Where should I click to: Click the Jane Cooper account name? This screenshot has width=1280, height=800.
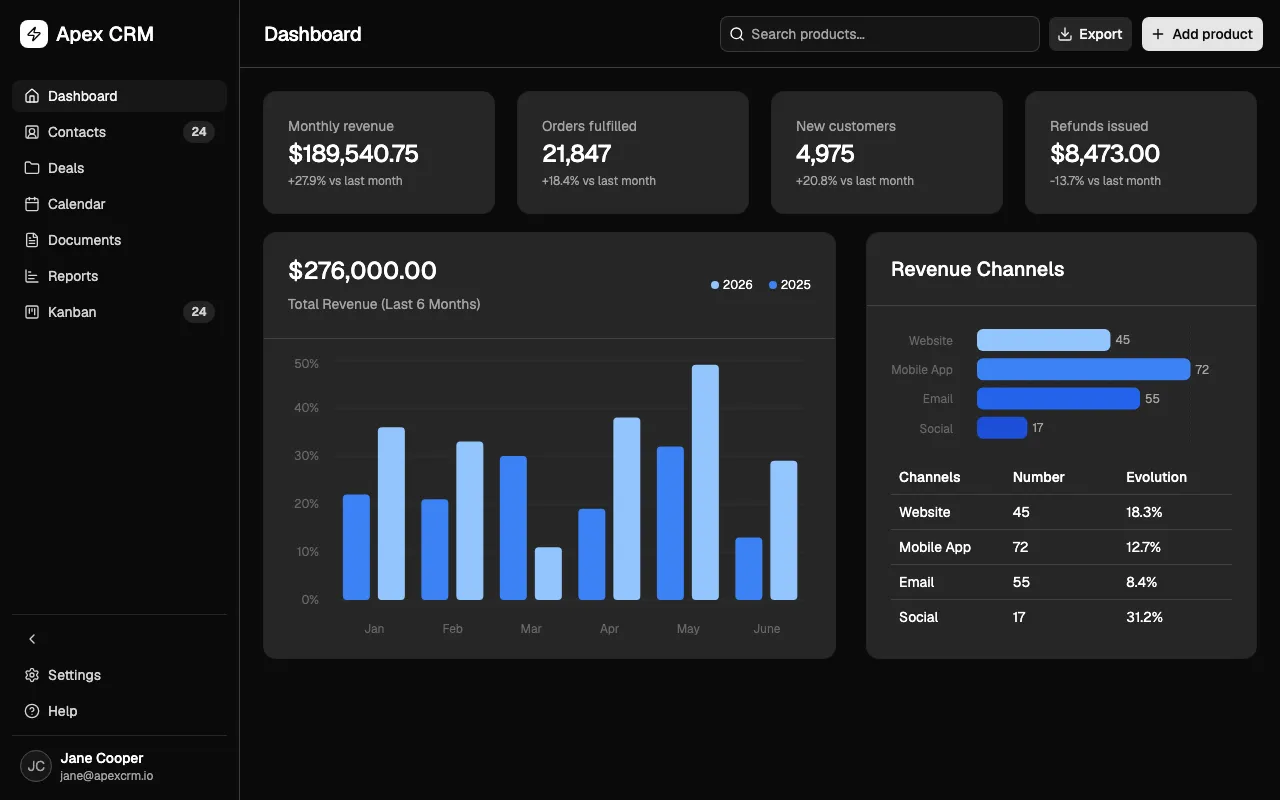pos(102,758)
